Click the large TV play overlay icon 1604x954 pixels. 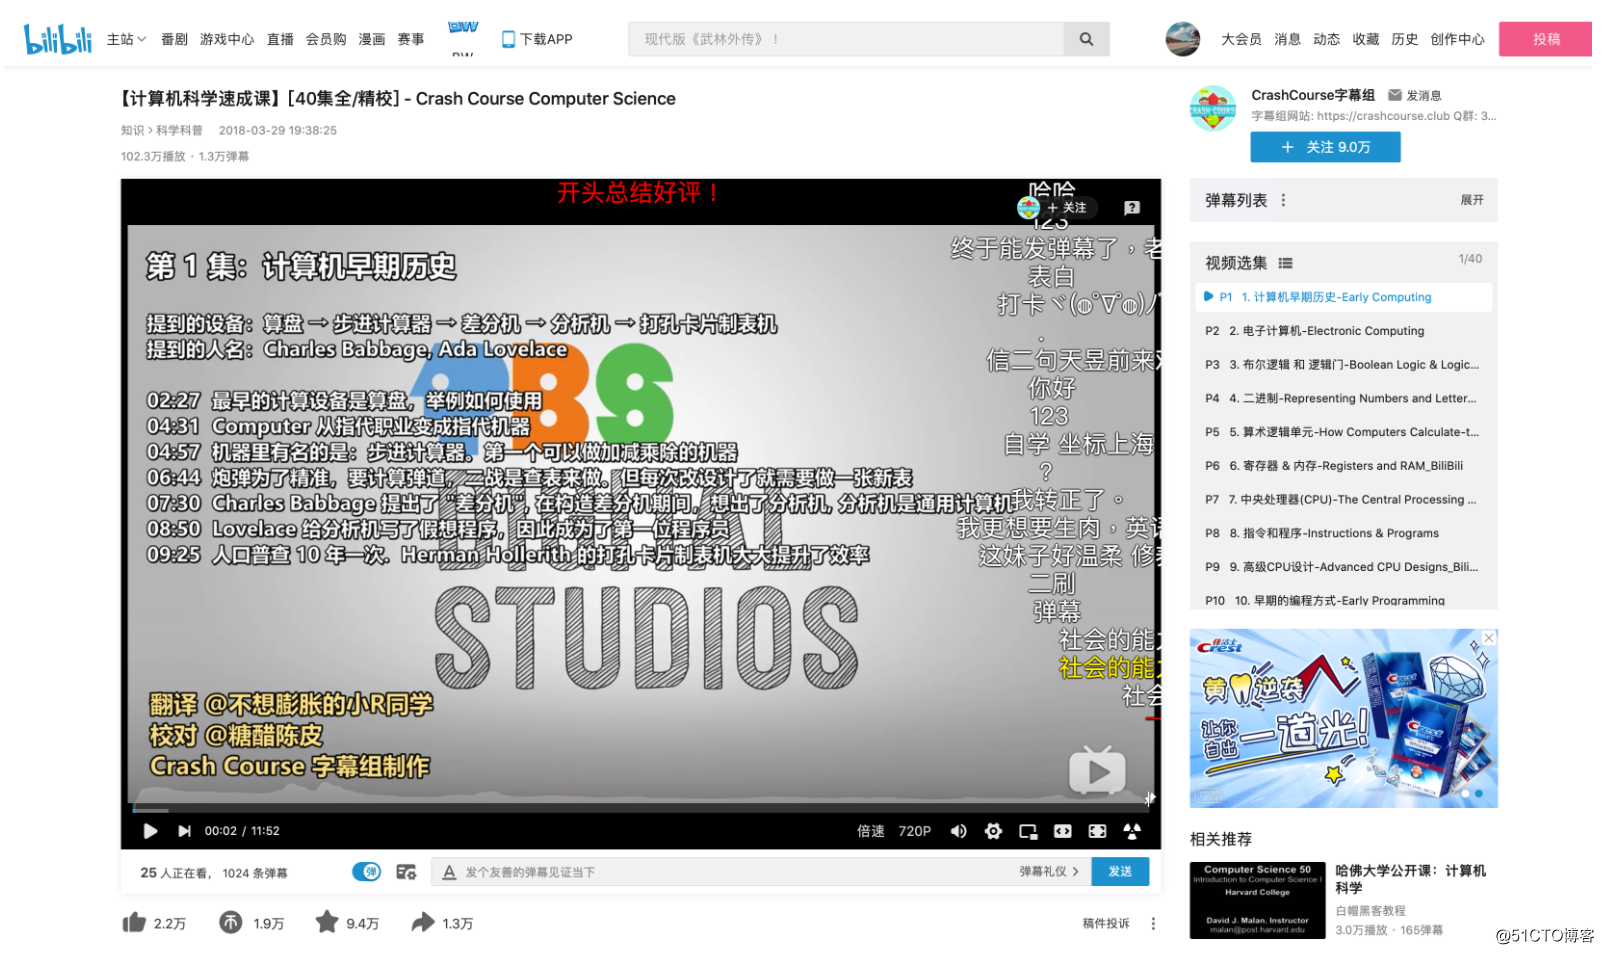(1097, 771)
